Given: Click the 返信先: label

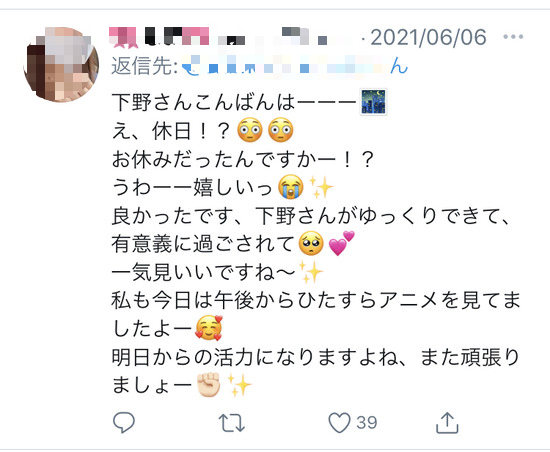Looking at the screenshot, I should tap(145, 66).
